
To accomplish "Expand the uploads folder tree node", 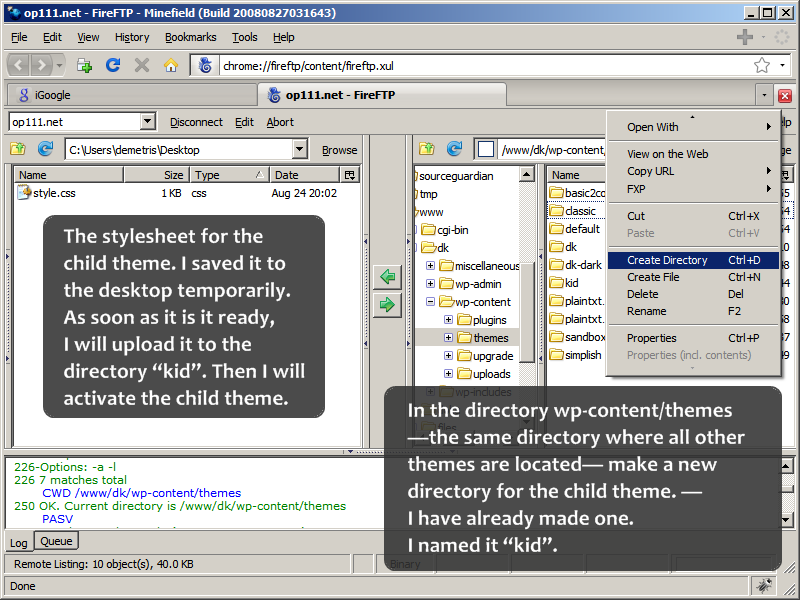I will (x=448, y=373).
